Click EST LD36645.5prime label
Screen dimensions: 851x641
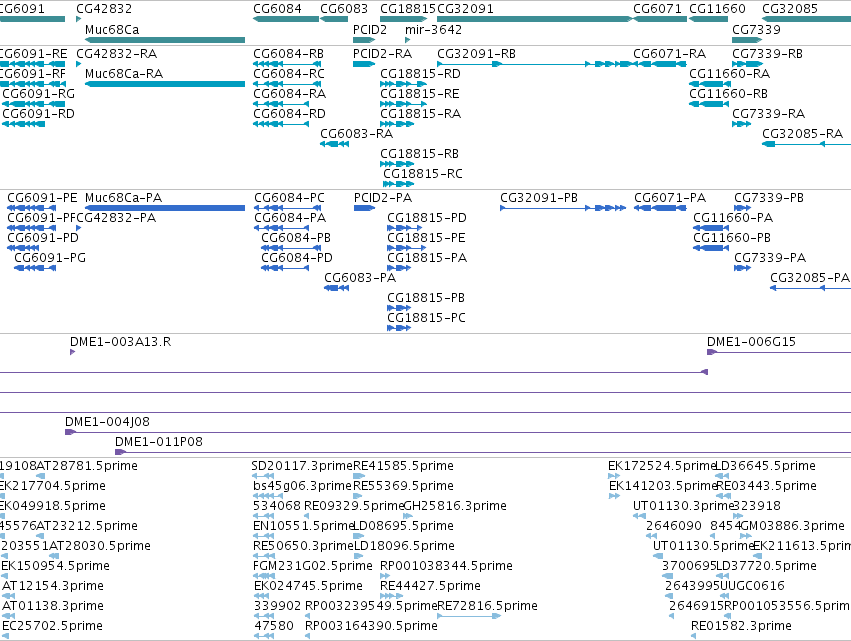(x=766, y=466)
